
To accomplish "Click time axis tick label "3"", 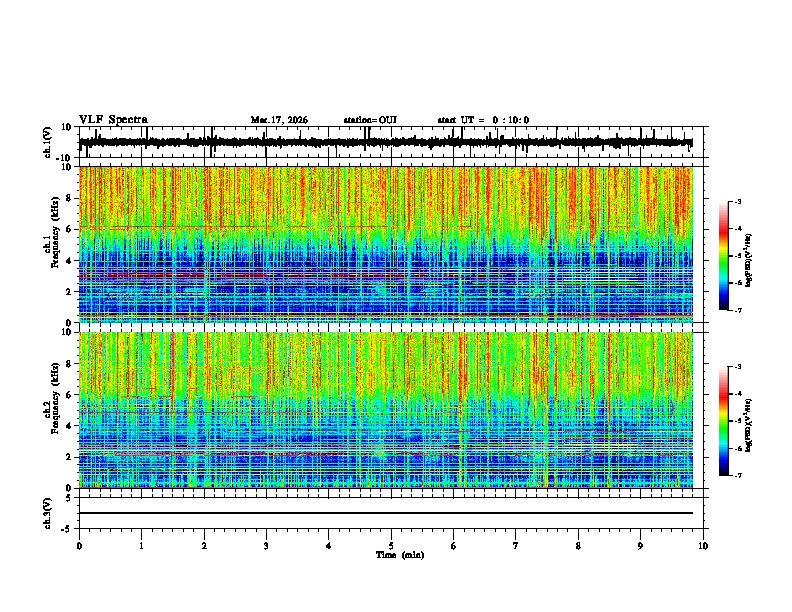I will click(266, 546).
